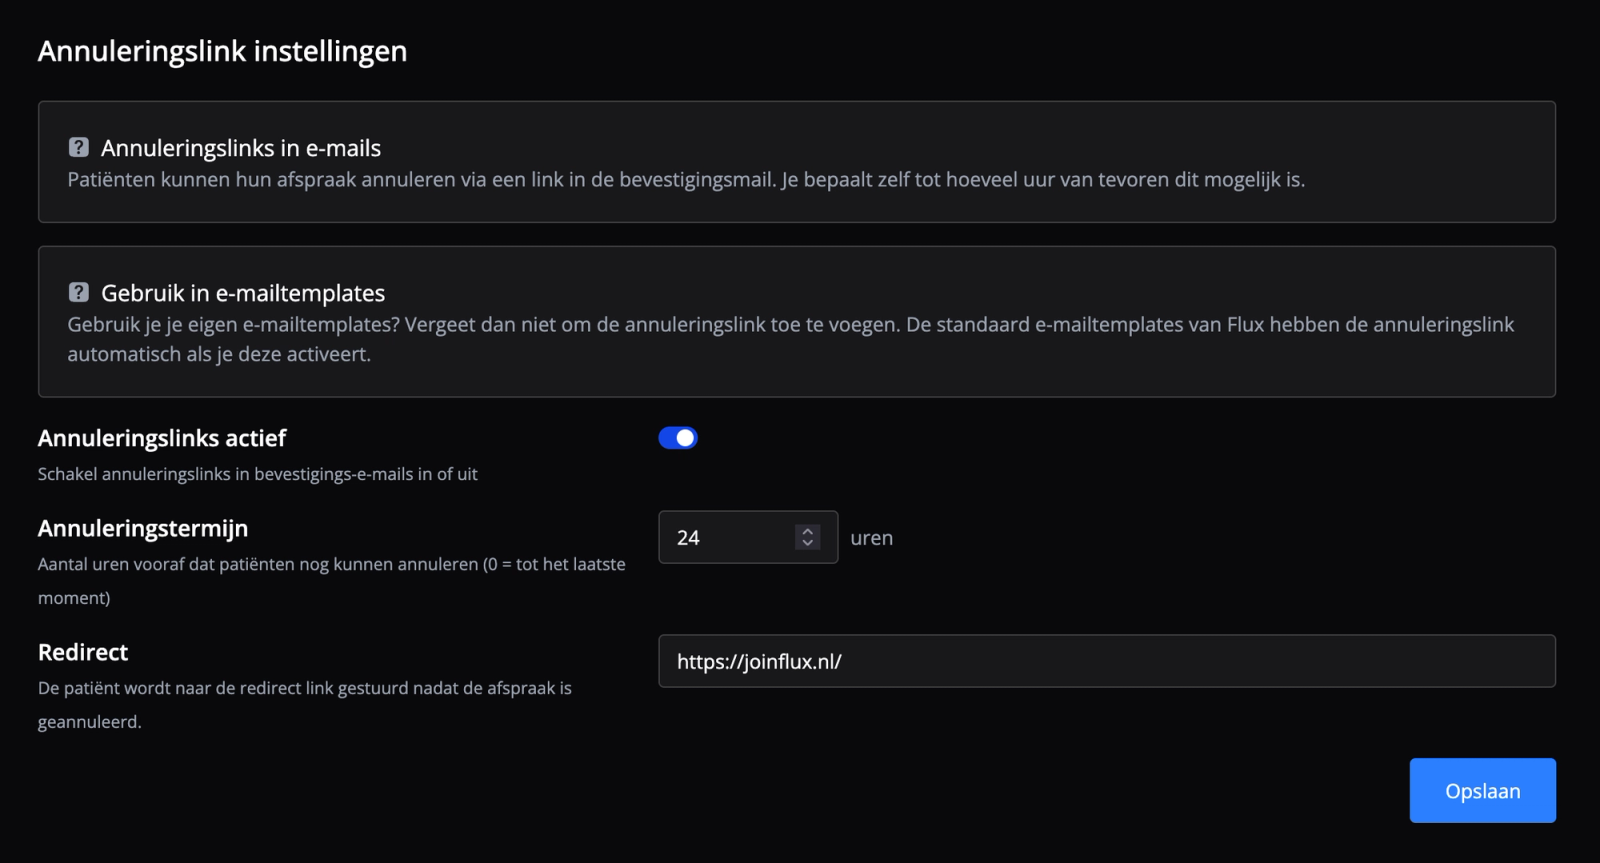1600x863 pixels.
Task: Click the blue toggle switch knob
Action: 688,437
